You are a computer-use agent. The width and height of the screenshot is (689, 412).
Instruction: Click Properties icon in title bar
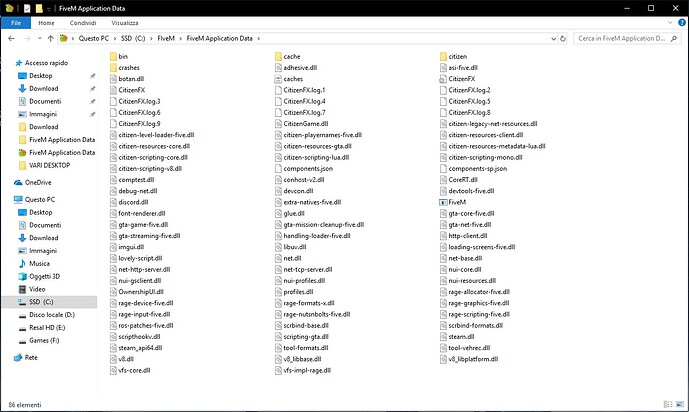(27, 8)
